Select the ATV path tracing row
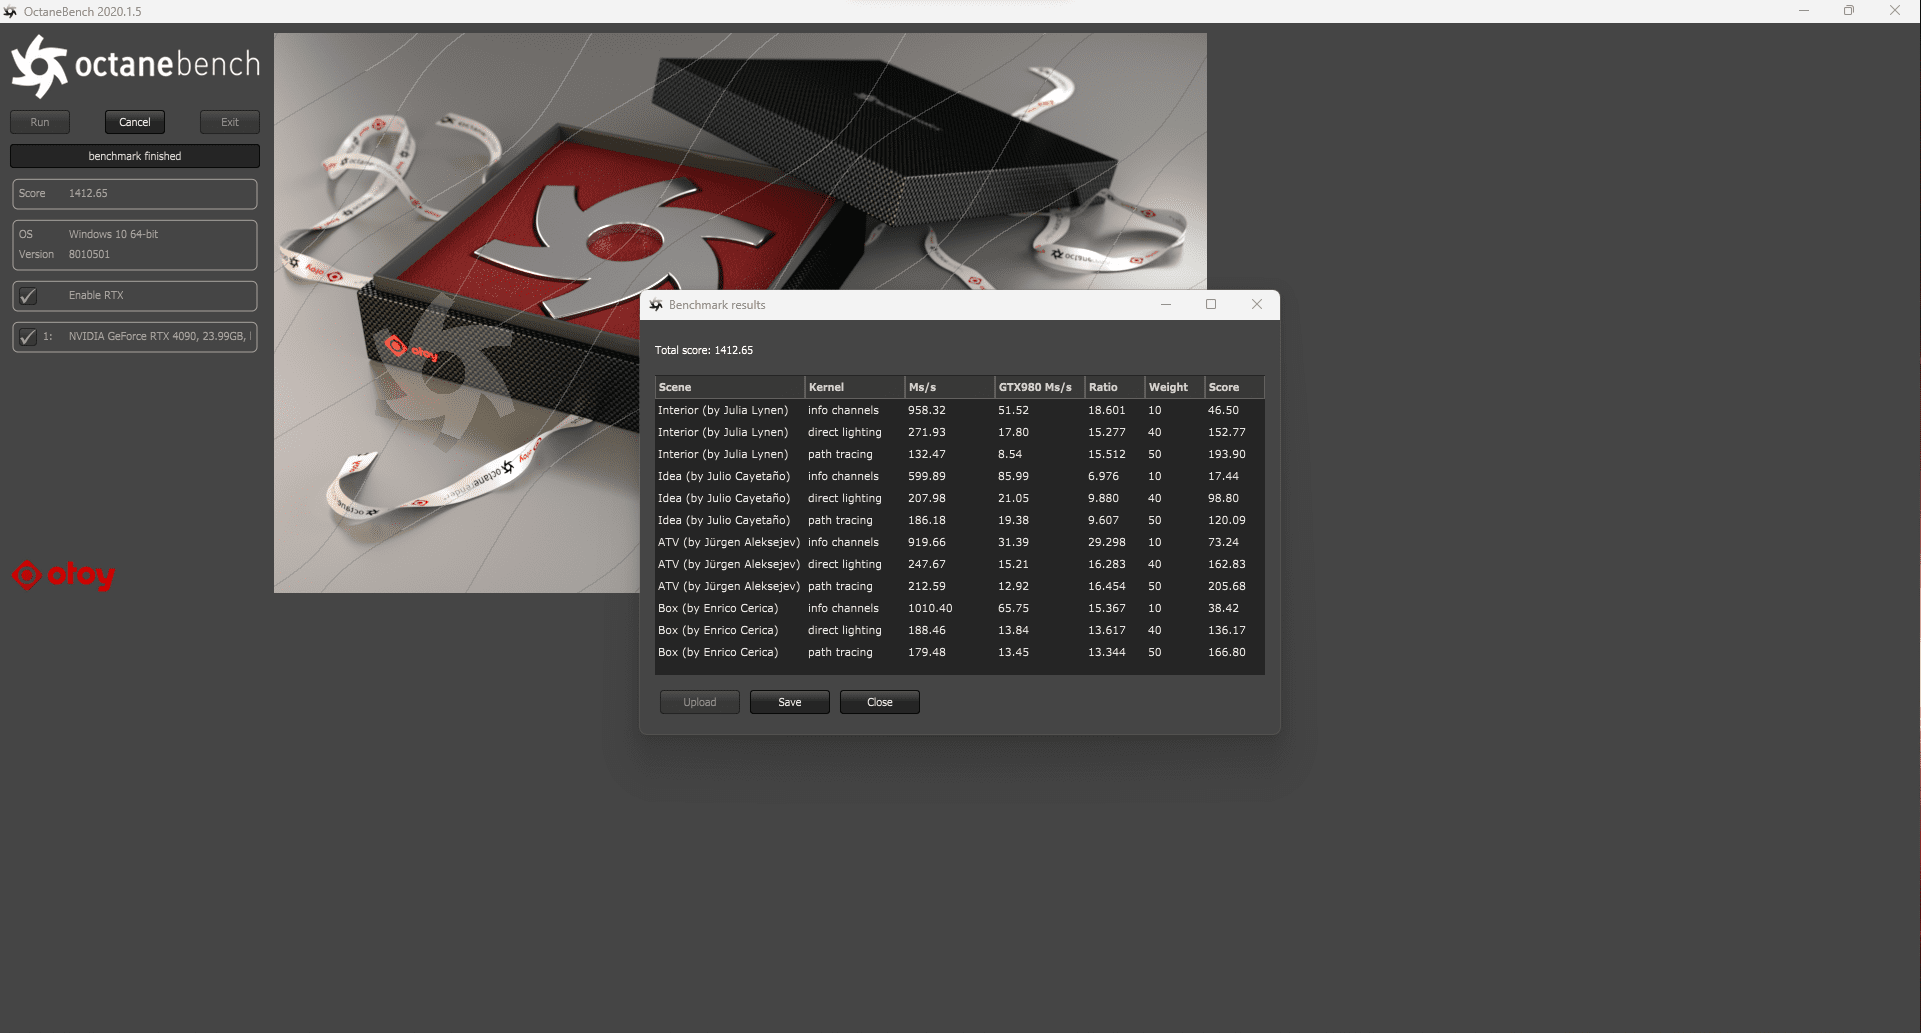1921x1033 pixels. click(x=960, y=586)
